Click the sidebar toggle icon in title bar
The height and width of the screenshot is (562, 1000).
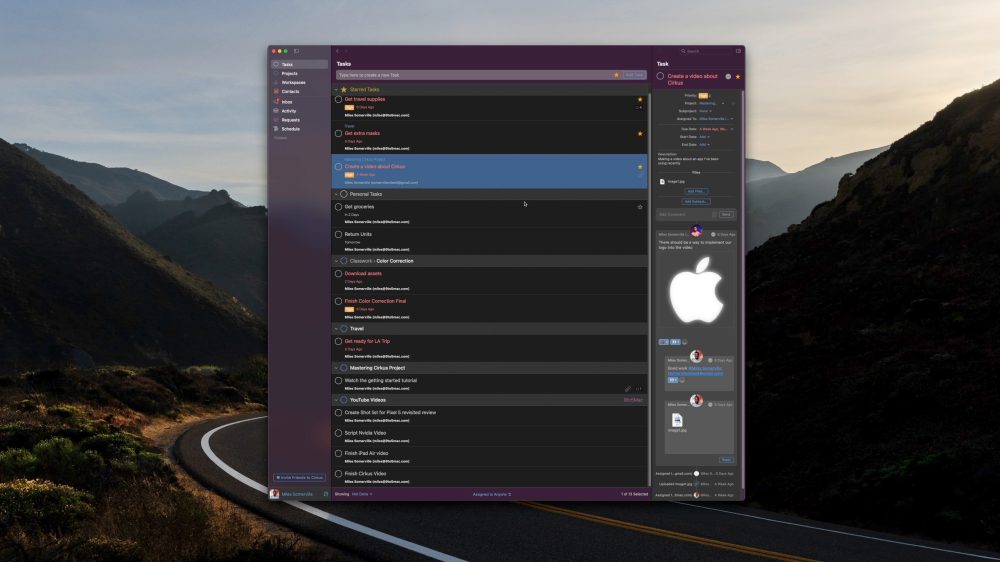point(296,50)
